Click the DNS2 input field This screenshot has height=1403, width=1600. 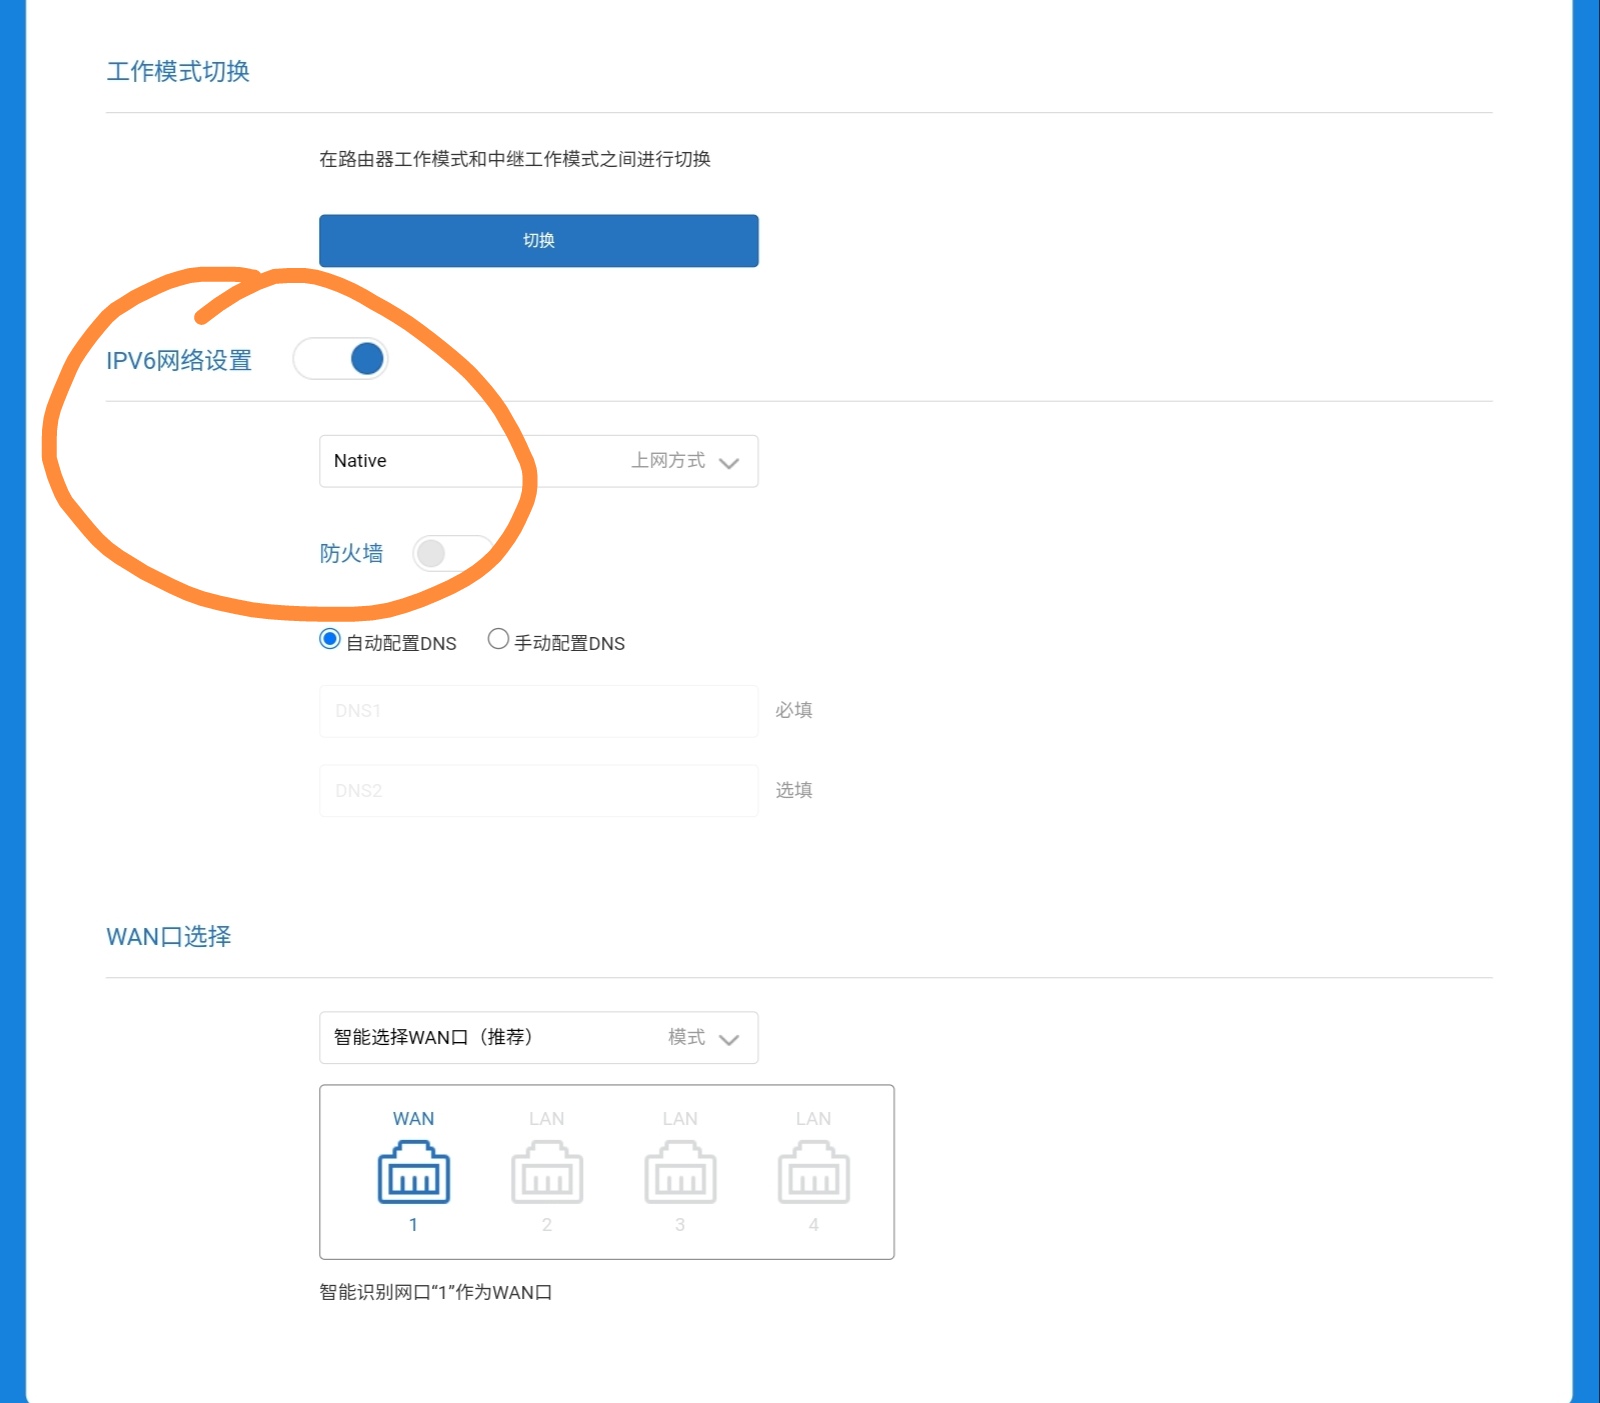(538, 791)
